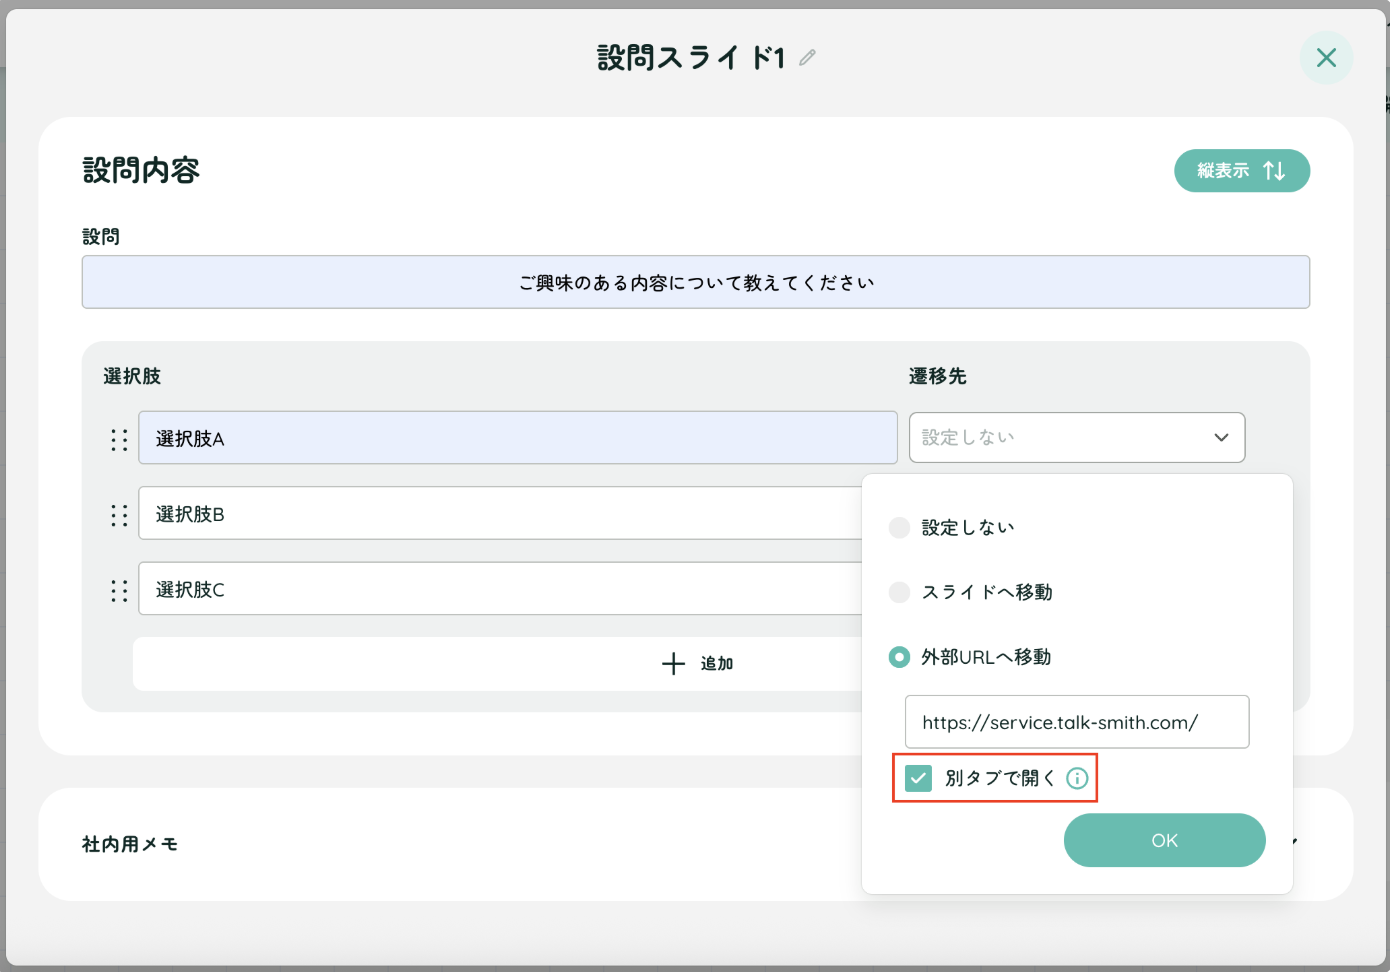Uncheck the 別タブで開く checkbox

click(x=918, y=778)
